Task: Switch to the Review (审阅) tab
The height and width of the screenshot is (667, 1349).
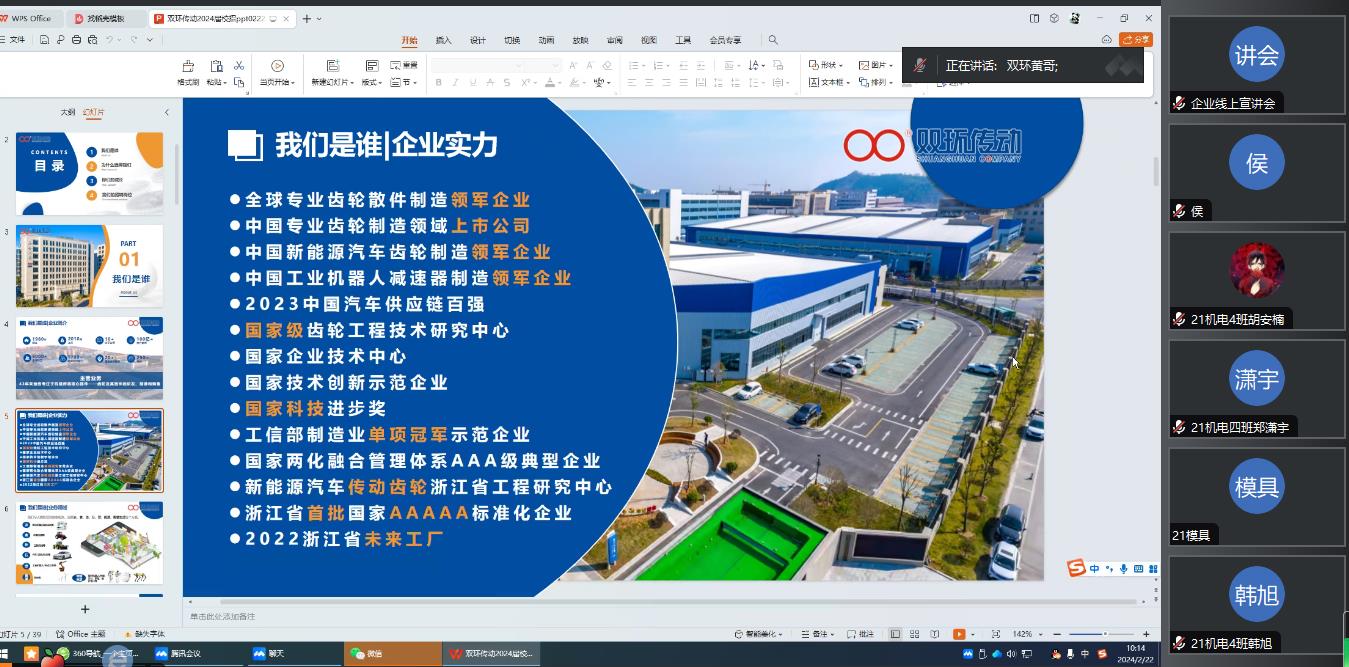Action: [x=614, y=40]
